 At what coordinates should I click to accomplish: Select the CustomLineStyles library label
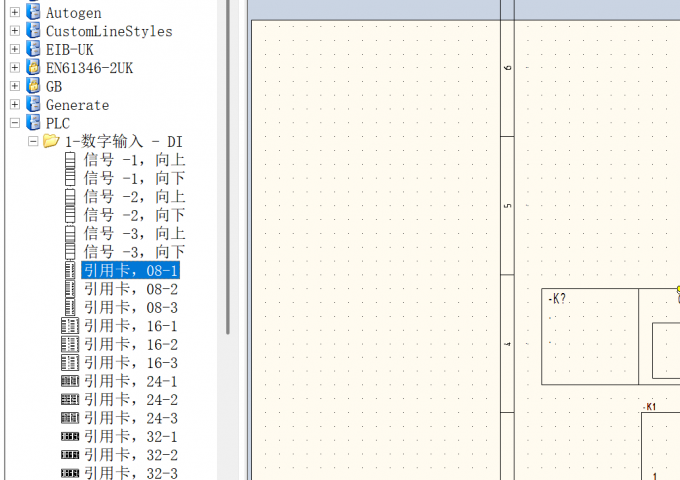tap(109, 31)
